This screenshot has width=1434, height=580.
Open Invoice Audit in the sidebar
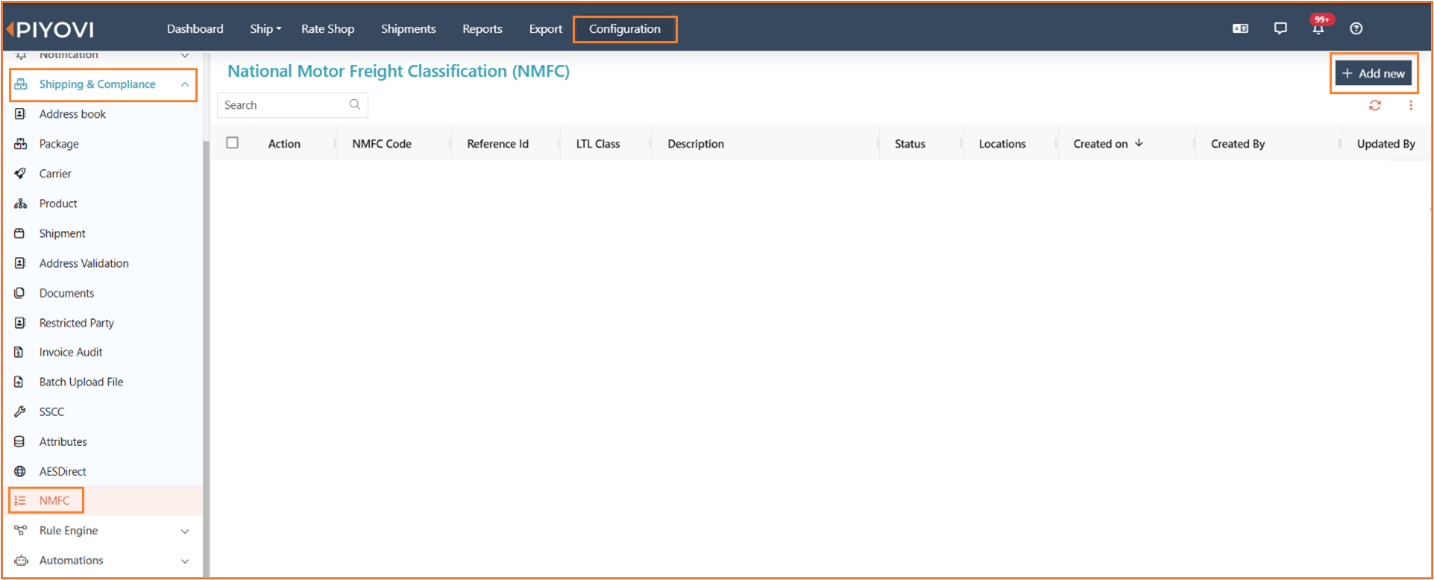coord(71,352)
